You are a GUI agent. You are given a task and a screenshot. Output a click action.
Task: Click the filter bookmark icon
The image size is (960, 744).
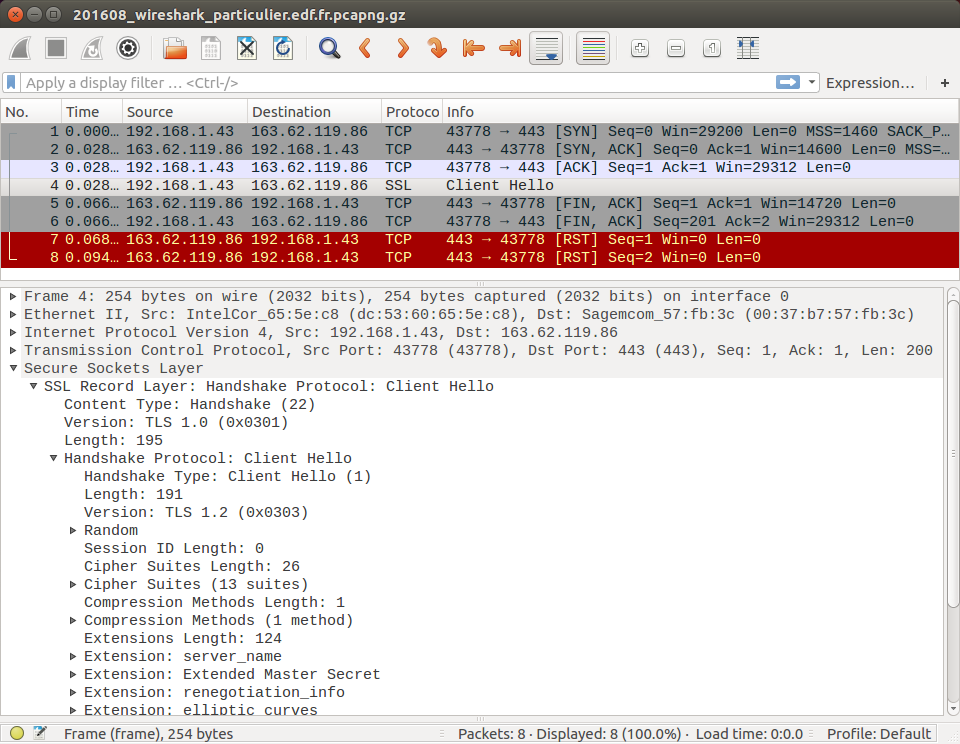pos(12,83)
